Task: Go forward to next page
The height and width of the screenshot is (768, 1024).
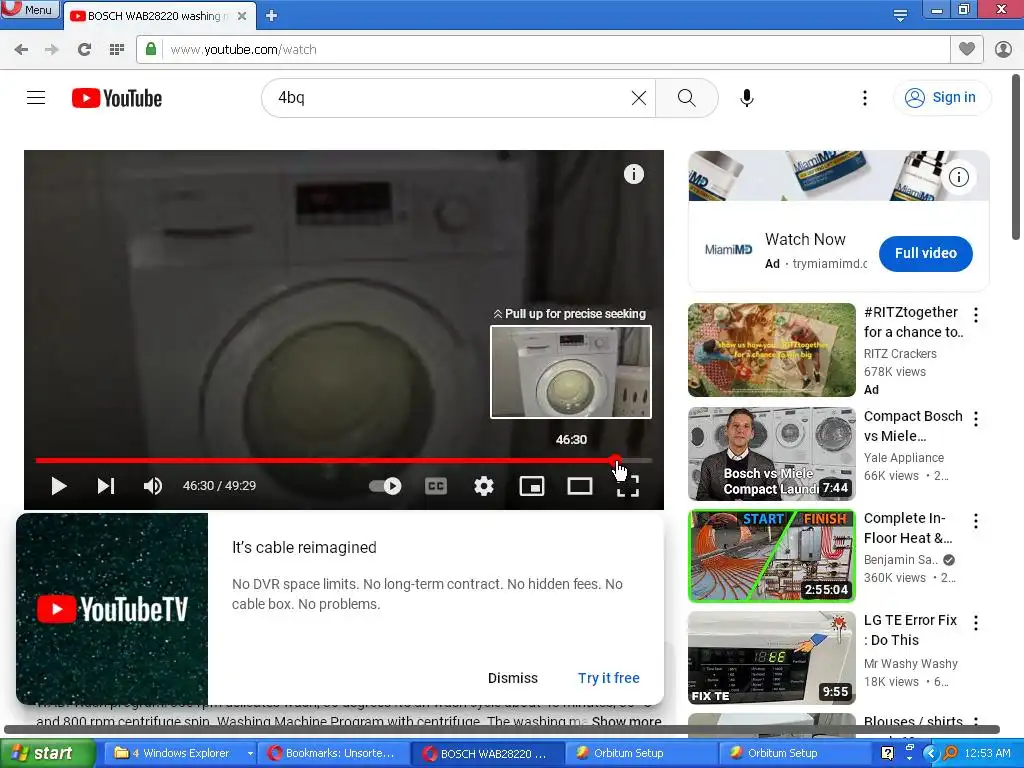Action: pyautogui.click(x=52, y=50)
